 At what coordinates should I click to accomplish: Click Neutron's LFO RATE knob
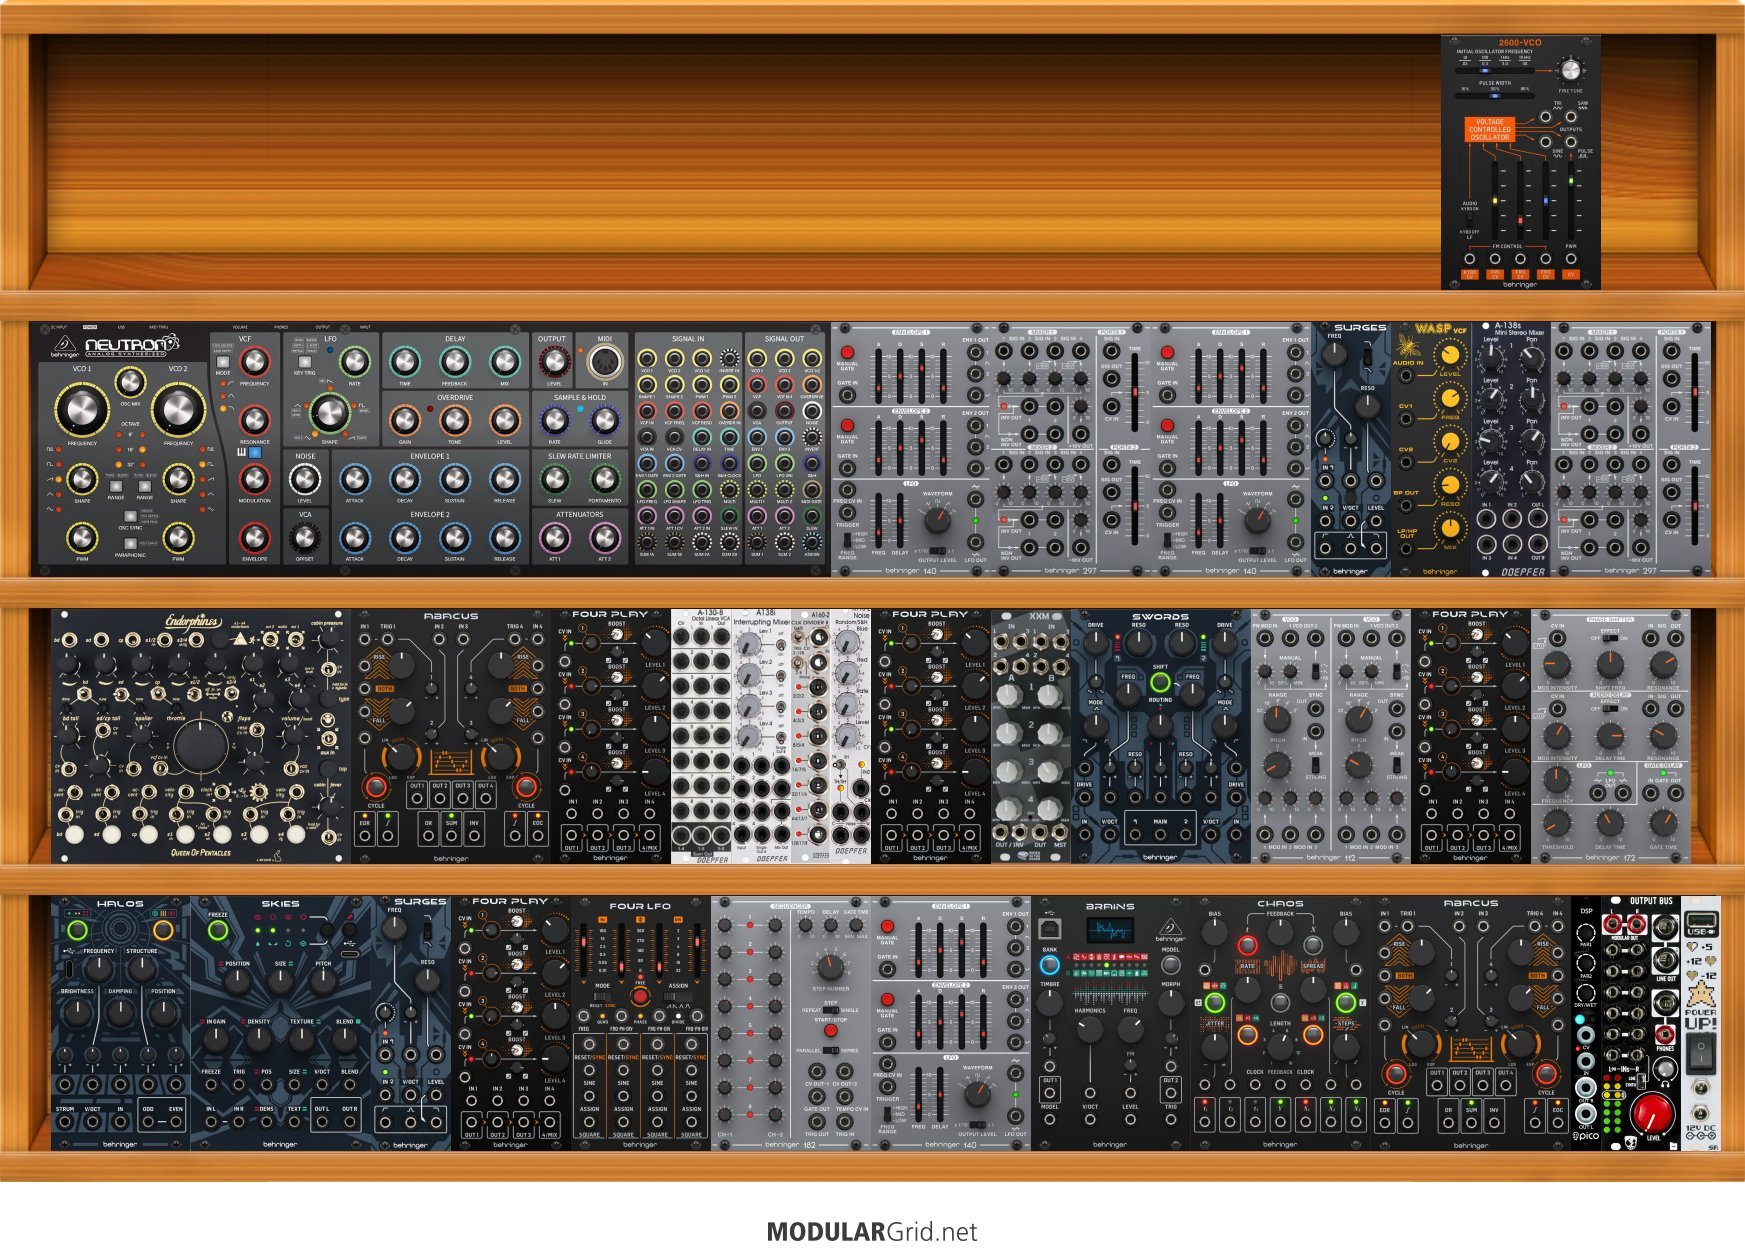pos(355,361)
